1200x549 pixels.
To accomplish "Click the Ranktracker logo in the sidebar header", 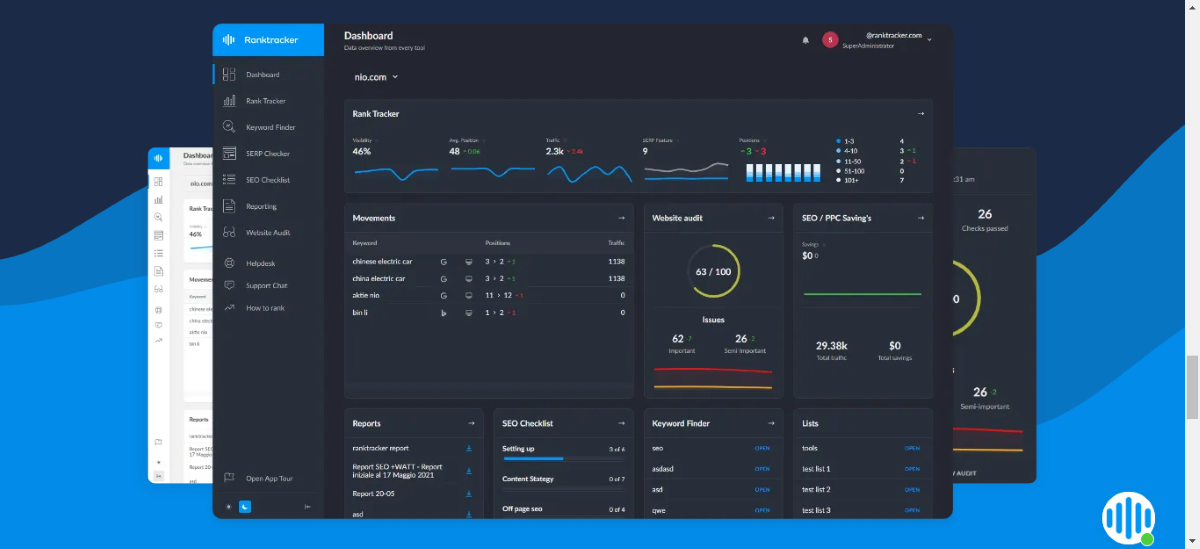I will tap(260, 40).
